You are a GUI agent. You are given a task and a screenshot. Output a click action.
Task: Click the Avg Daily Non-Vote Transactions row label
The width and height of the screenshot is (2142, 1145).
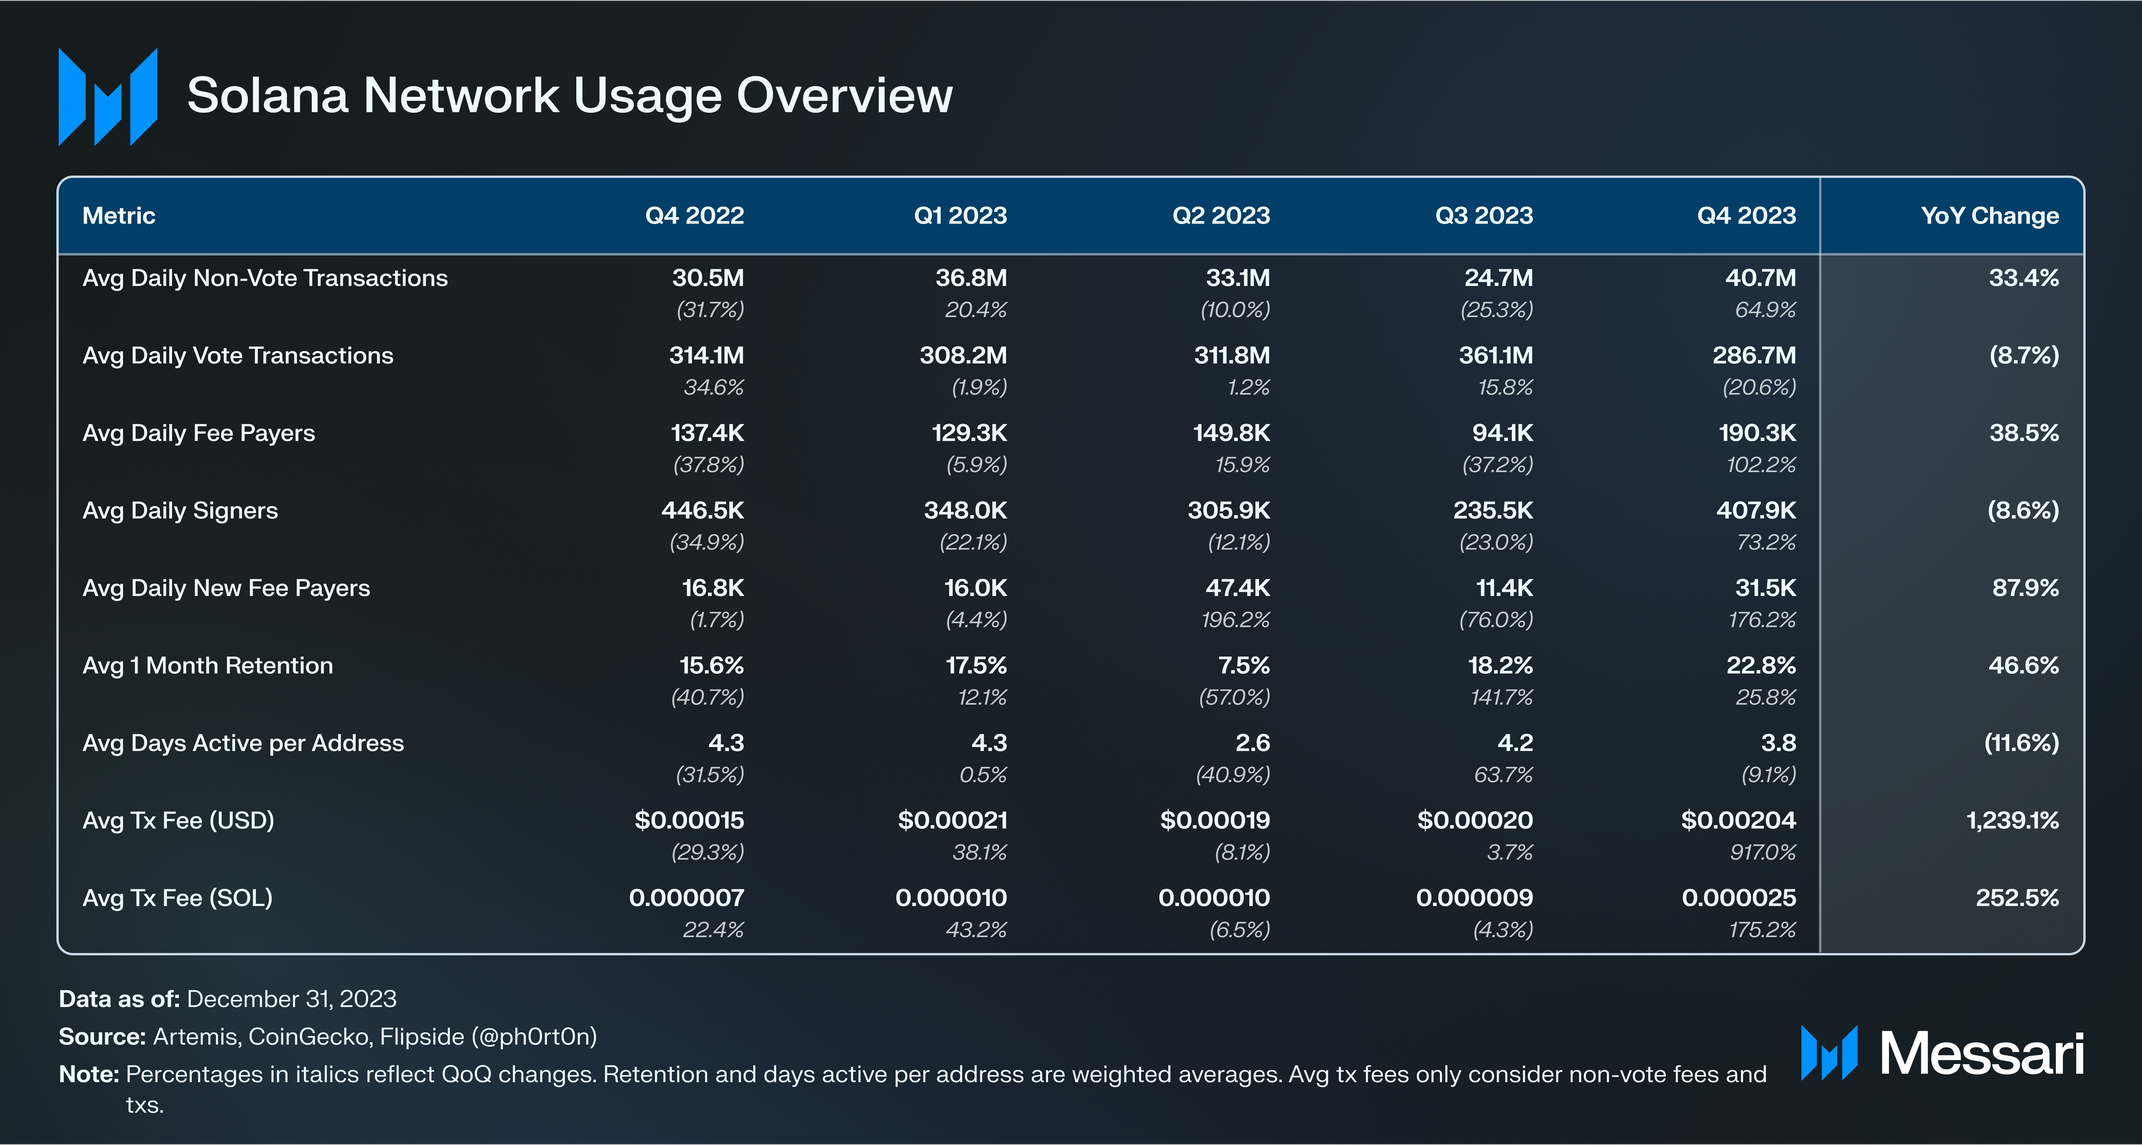pyautogui.click(x=265, y=278)
